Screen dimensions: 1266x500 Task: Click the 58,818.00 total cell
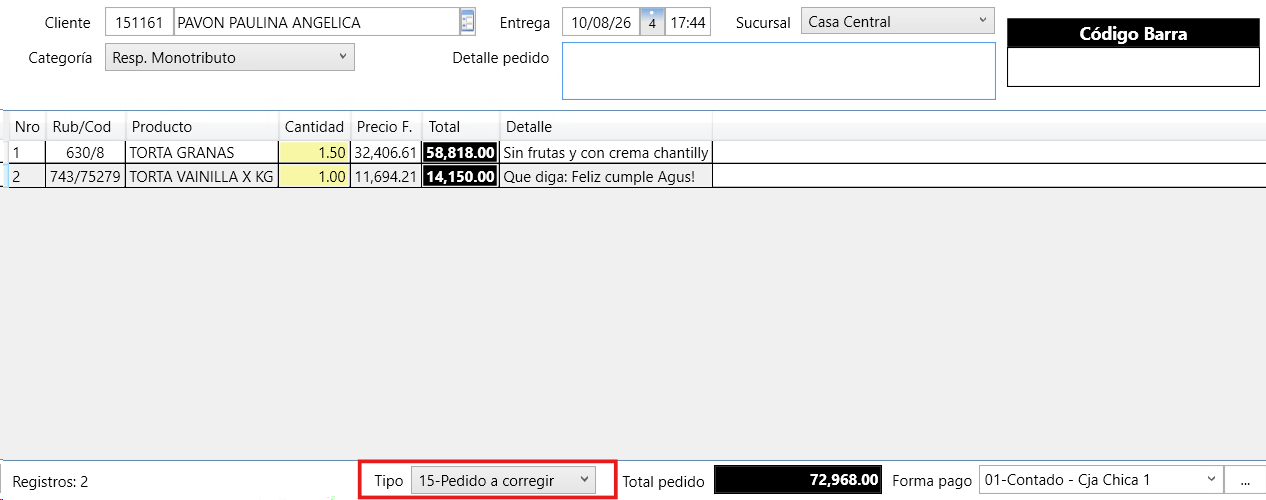click(460, 153)
